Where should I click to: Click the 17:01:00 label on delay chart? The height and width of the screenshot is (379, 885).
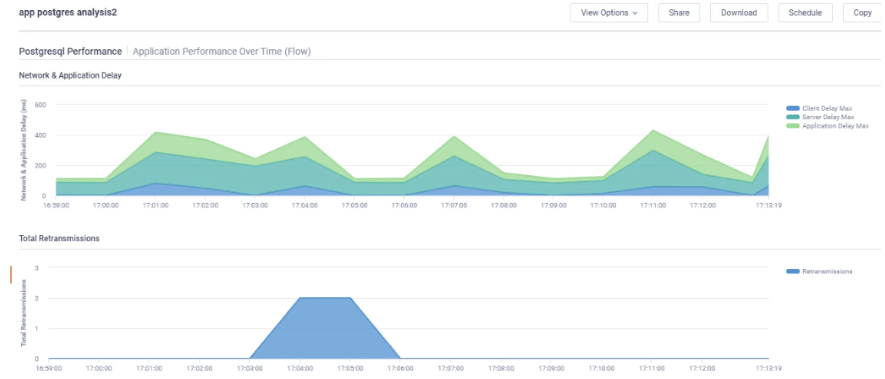(155, 205)
